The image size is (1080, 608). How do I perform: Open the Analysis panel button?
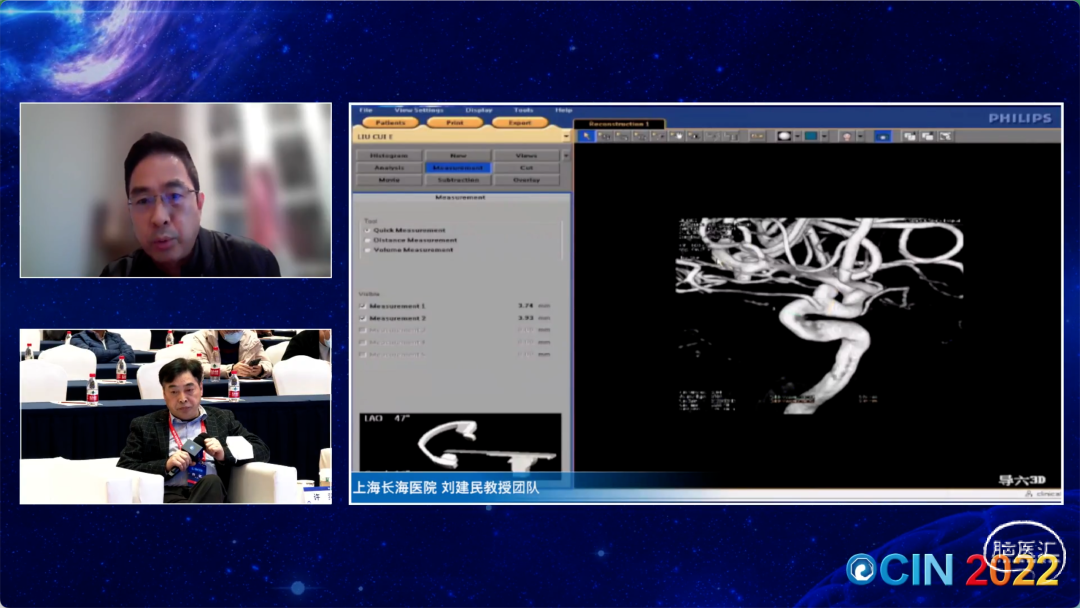[389, 168]
